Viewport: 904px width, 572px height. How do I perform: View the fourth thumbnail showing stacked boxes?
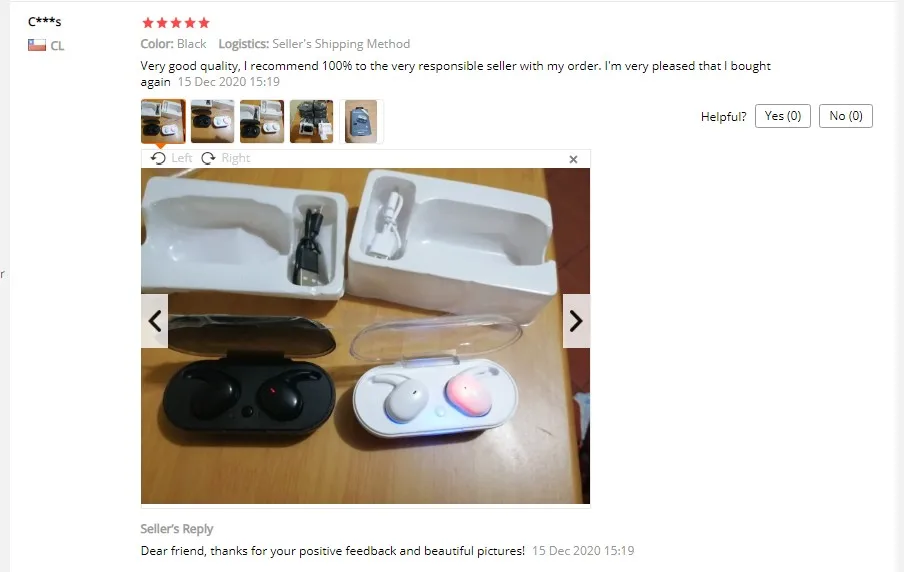[312, 121]
